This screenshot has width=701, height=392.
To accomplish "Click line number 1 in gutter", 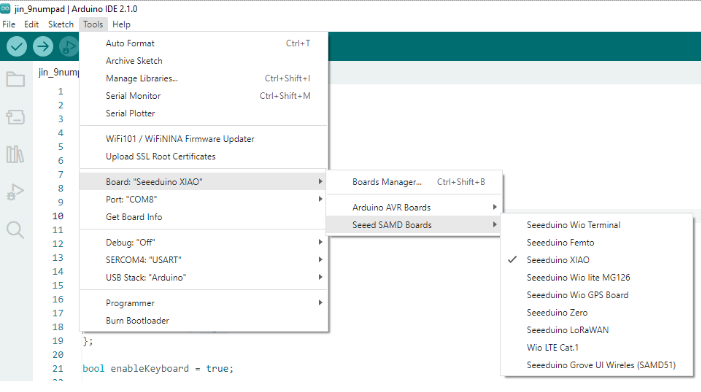I will pos(61,91).
